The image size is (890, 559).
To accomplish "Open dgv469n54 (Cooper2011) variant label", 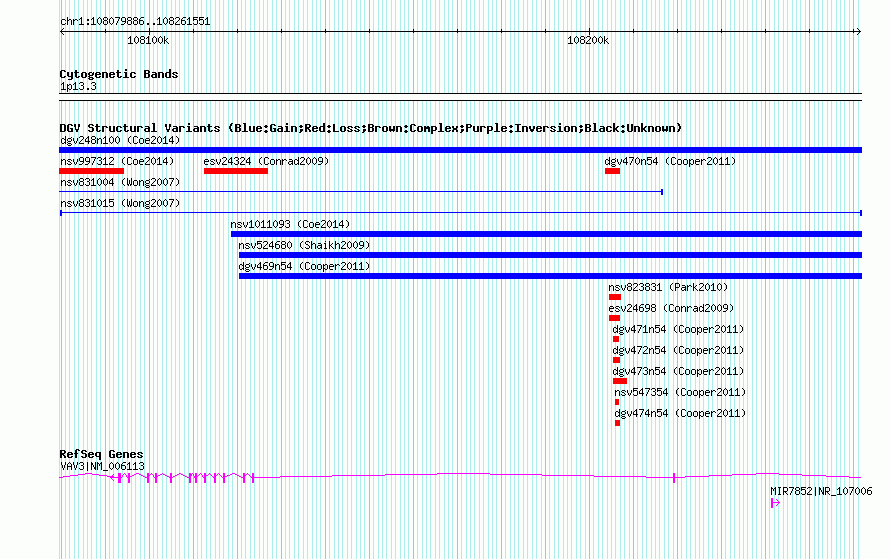I will (304, 266).
